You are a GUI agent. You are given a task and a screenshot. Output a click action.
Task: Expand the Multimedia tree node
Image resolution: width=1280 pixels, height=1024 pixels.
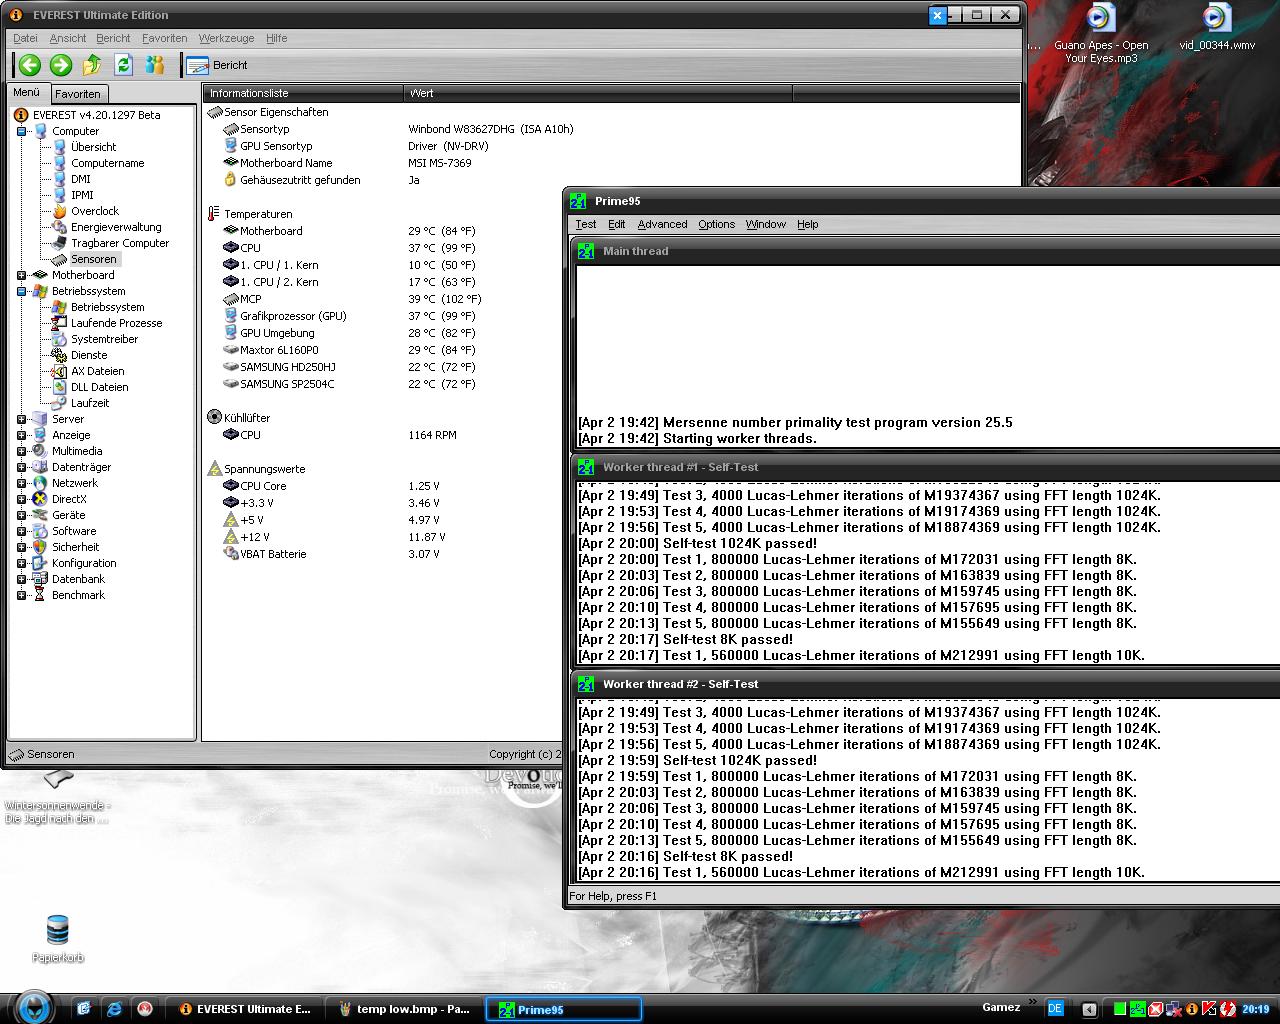(21, 451)
